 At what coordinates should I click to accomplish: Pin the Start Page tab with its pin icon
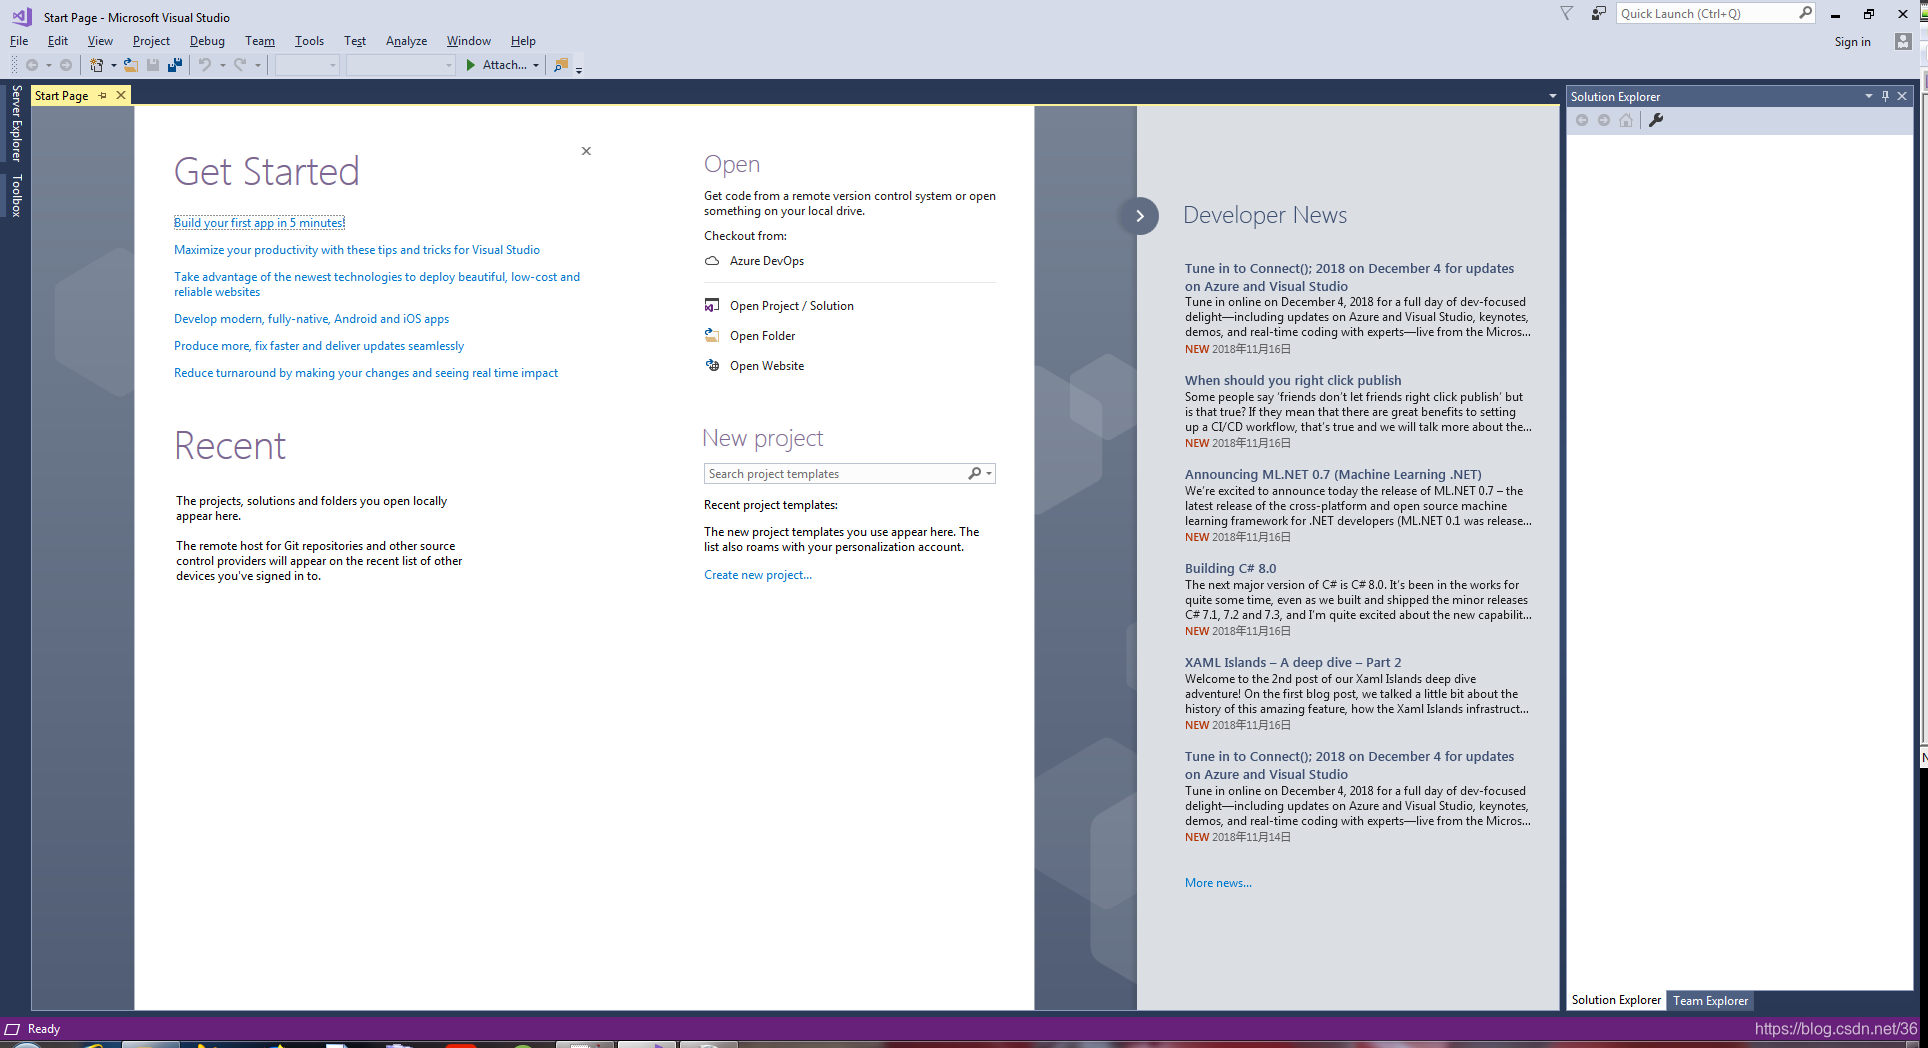coord(102,96)
